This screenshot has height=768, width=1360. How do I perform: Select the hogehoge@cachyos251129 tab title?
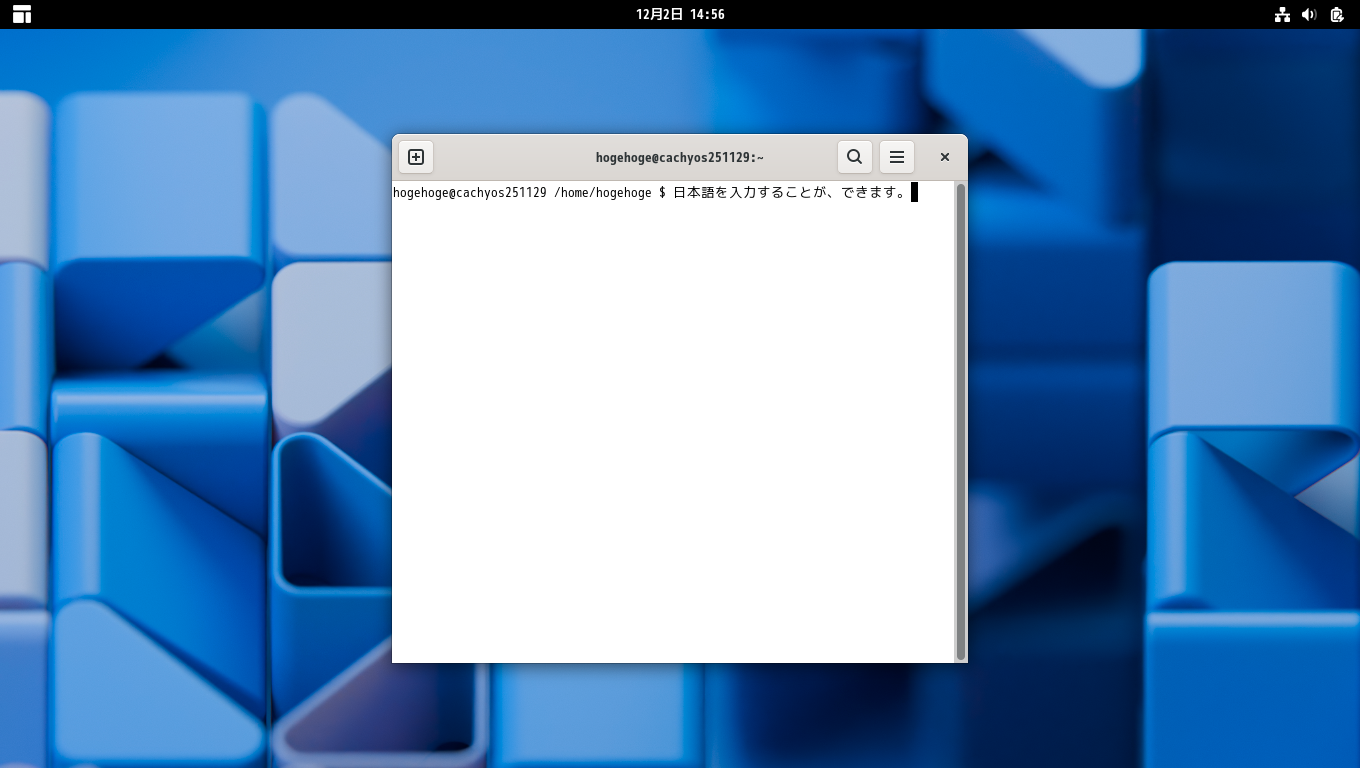[679, 157]
